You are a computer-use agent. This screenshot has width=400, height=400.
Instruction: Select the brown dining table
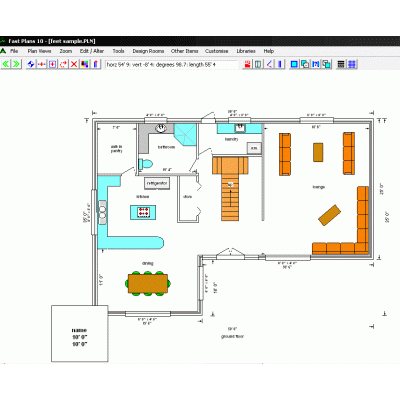click(148, 283)
